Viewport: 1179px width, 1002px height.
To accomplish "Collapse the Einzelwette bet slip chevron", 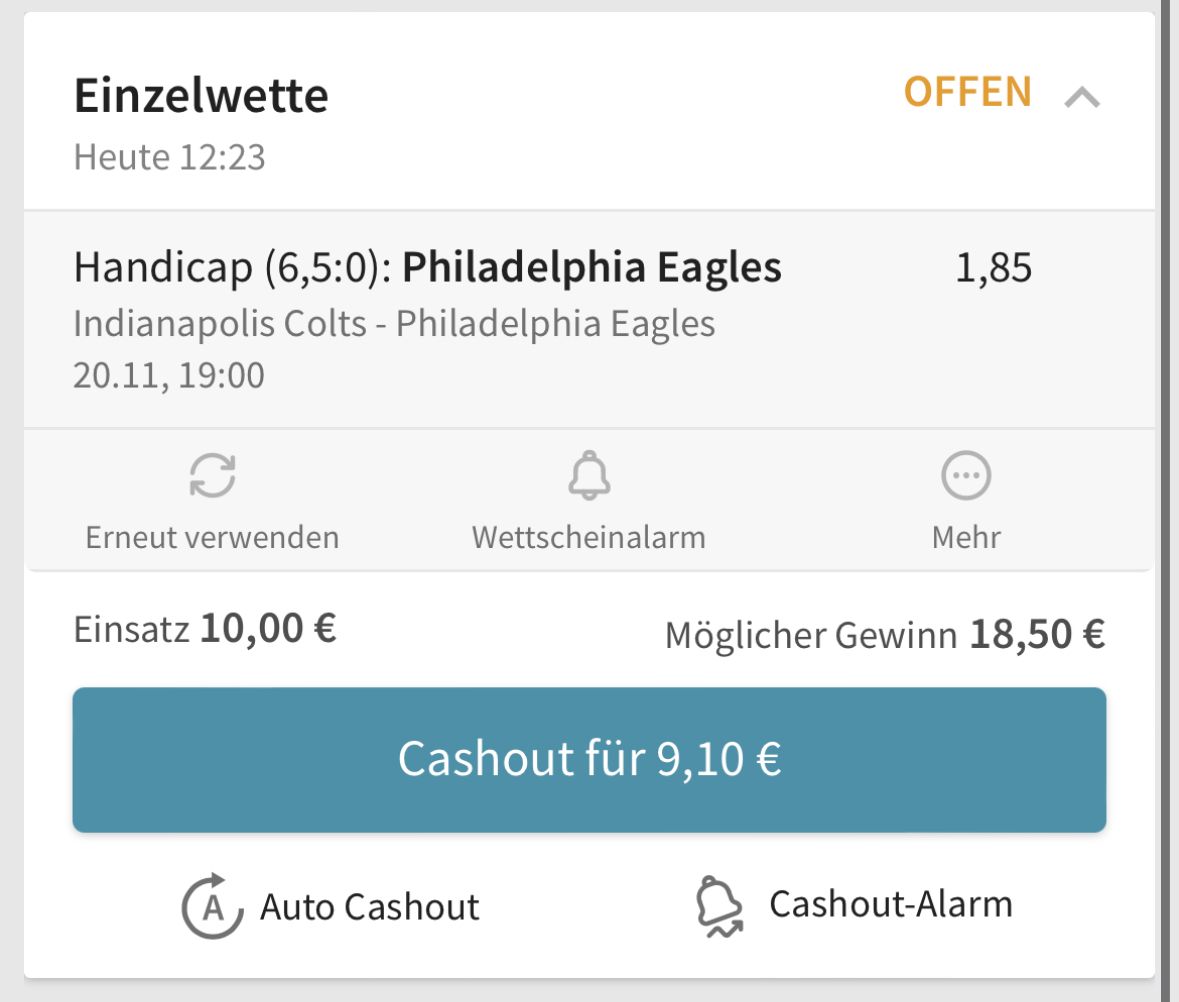I will tap(1082, 98).
